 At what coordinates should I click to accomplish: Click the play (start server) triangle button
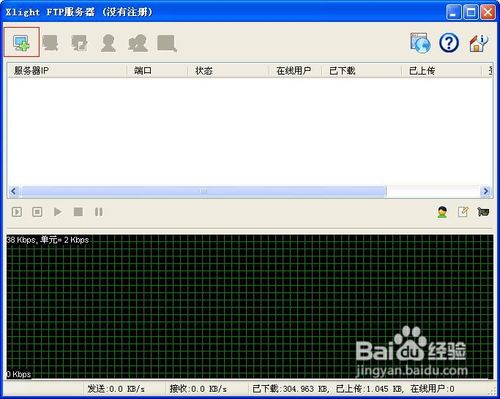coord(58,212)
